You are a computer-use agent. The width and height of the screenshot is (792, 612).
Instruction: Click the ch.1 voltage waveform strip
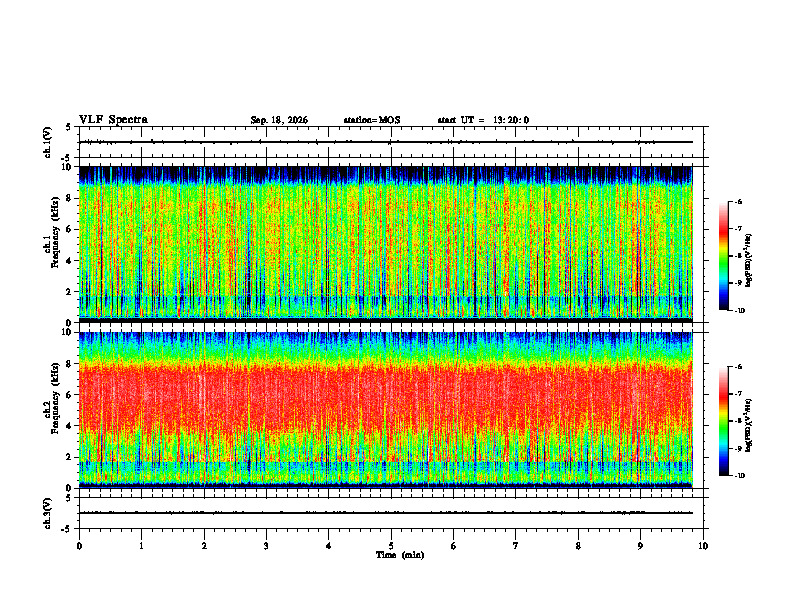385,142
